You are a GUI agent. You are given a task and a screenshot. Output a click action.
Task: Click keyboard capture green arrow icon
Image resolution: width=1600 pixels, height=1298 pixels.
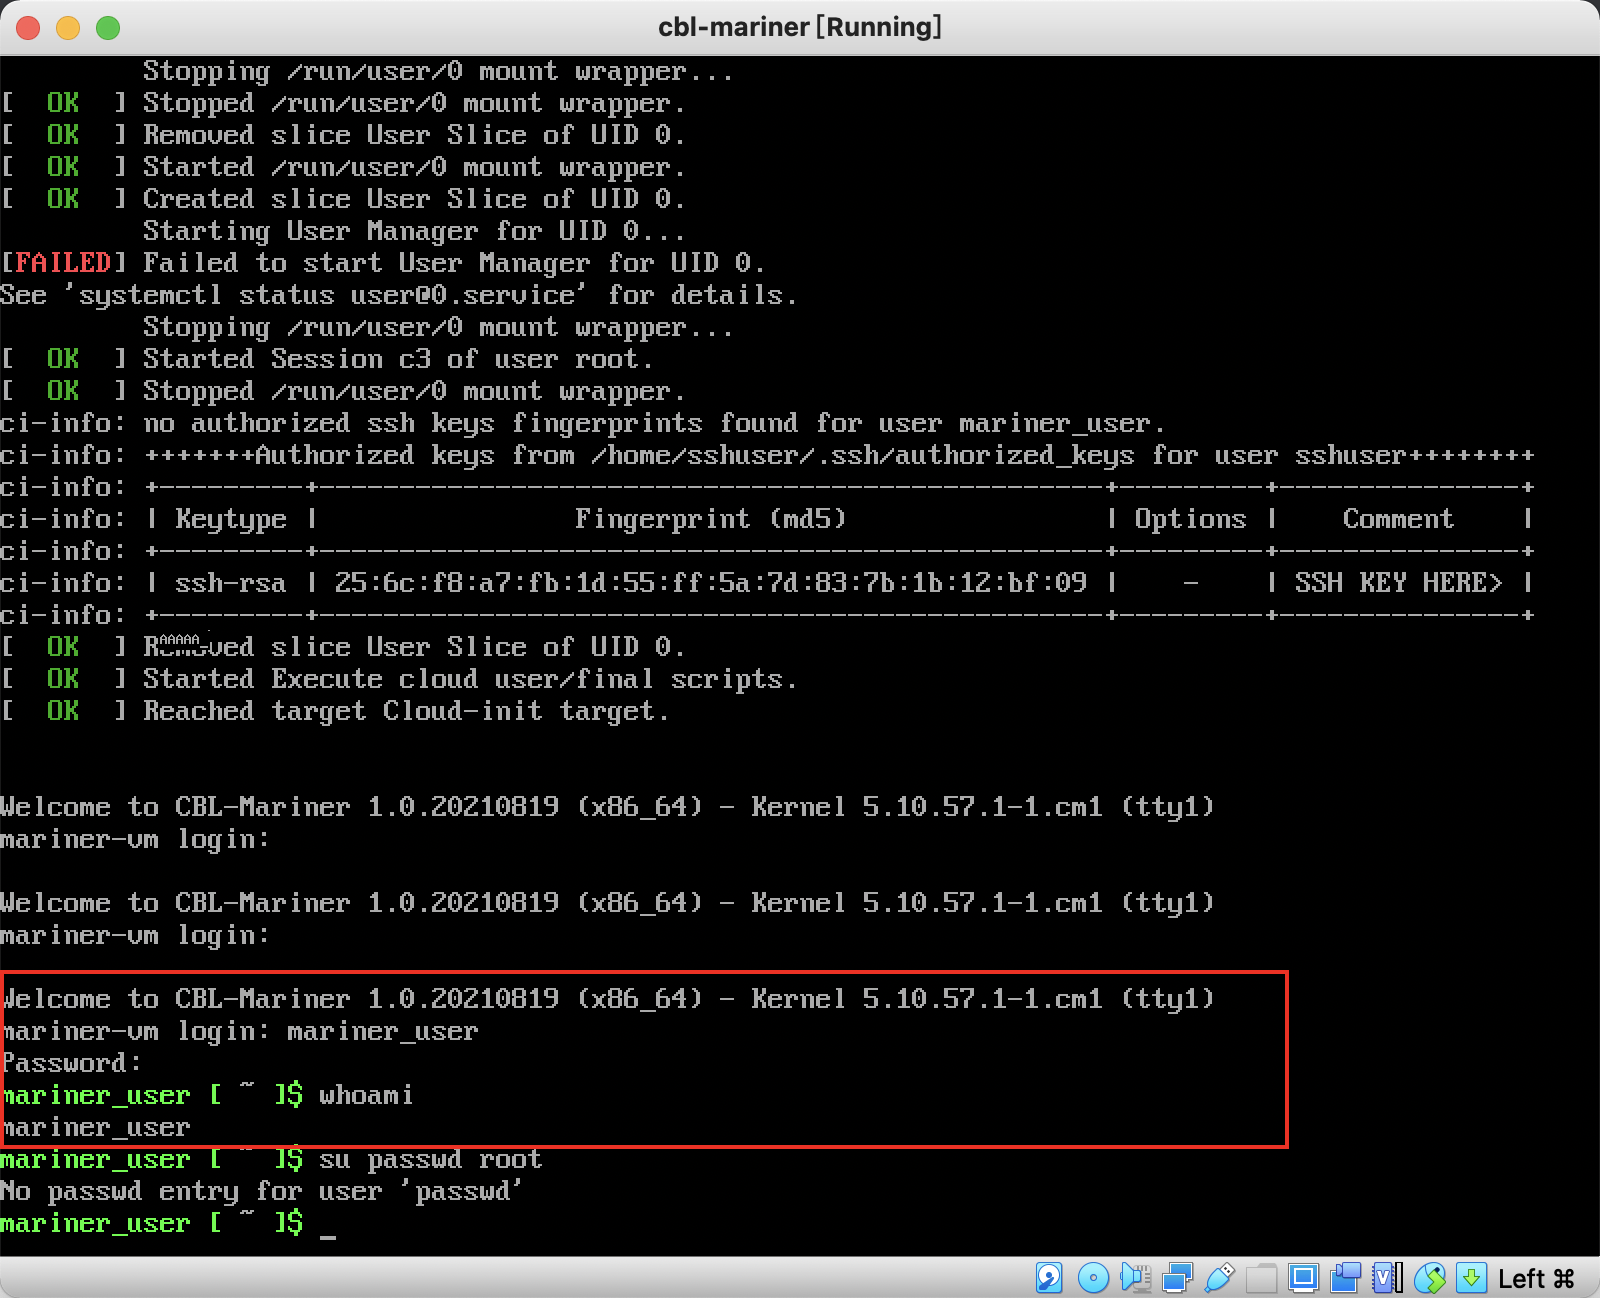[1471, 1277]
